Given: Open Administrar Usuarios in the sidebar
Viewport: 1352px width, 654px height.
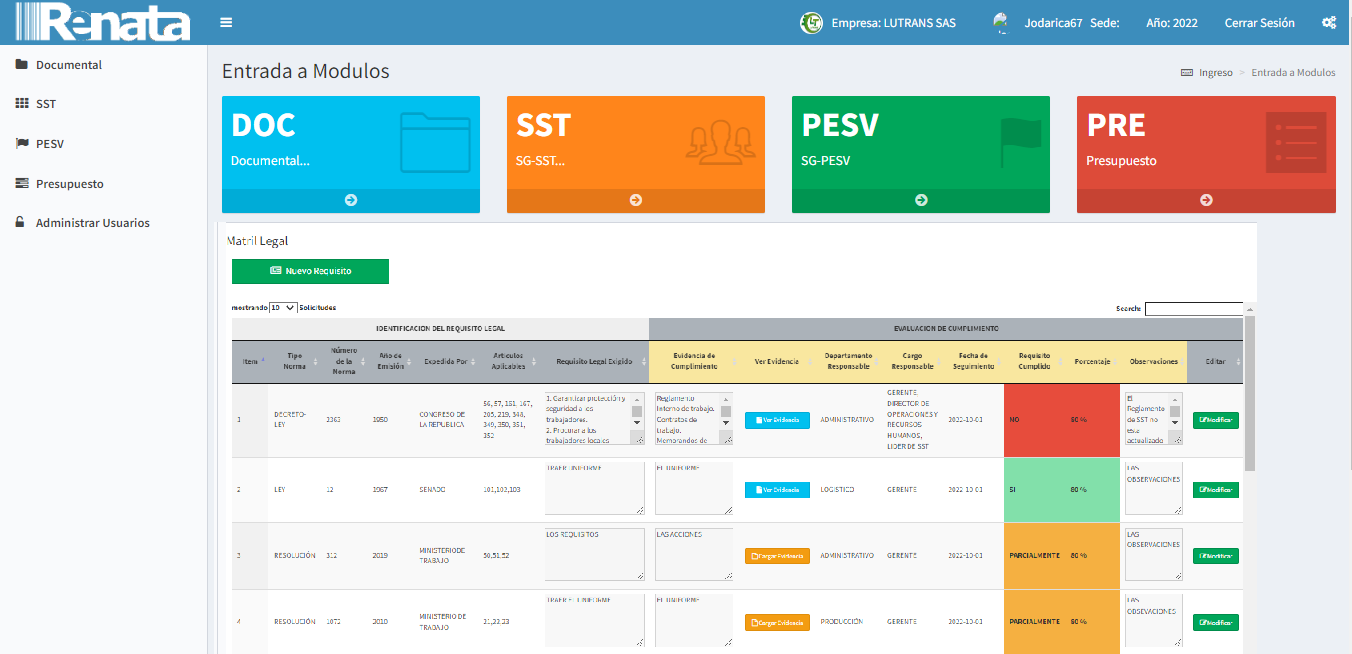Looking at the screenshot, I should (x=92, y=223).
